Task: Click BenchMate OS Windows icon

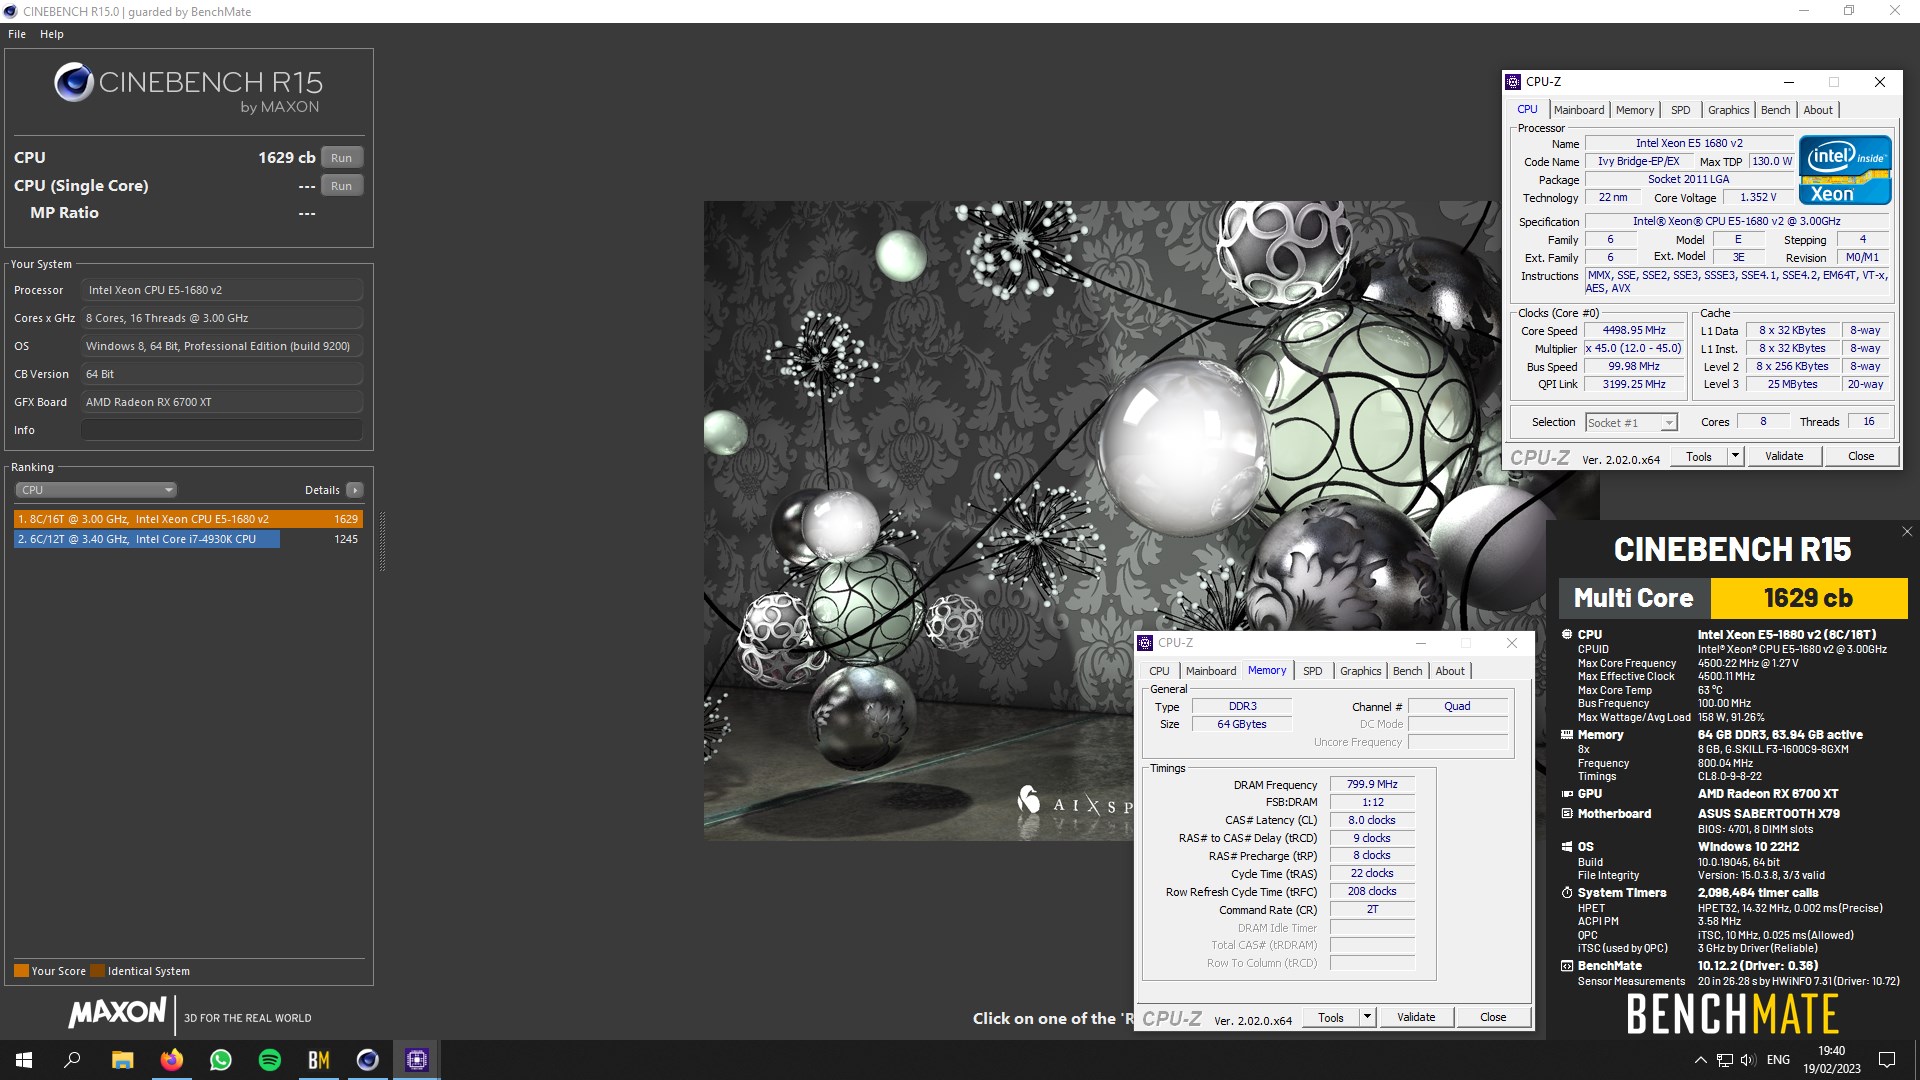Action: pyautogui.click(x=1567, y=846)
